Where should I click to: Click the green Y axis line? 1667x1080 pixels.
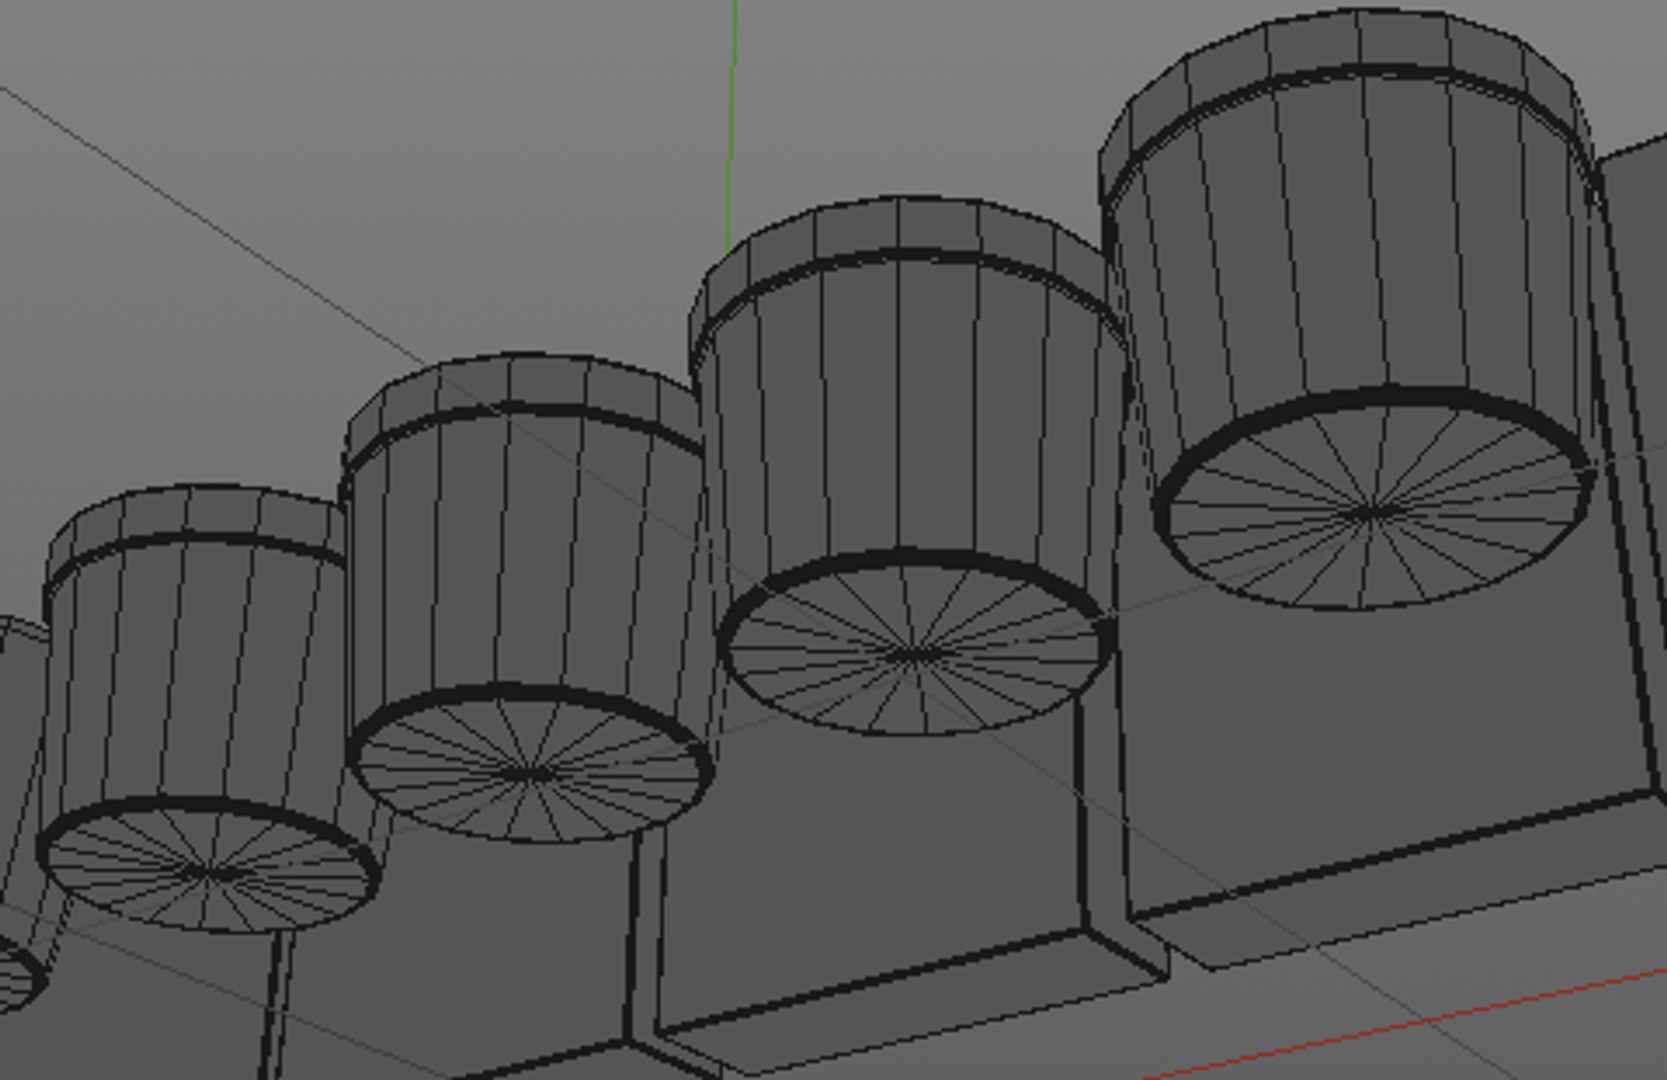732,125
